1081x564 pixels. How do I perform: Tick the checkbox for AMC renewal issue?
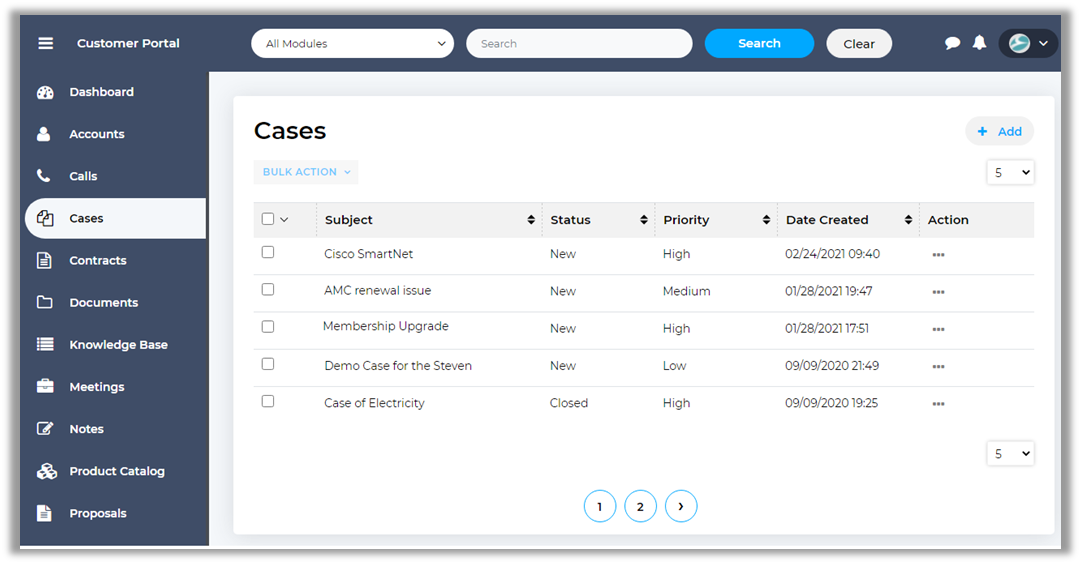(x=268, y=290)
